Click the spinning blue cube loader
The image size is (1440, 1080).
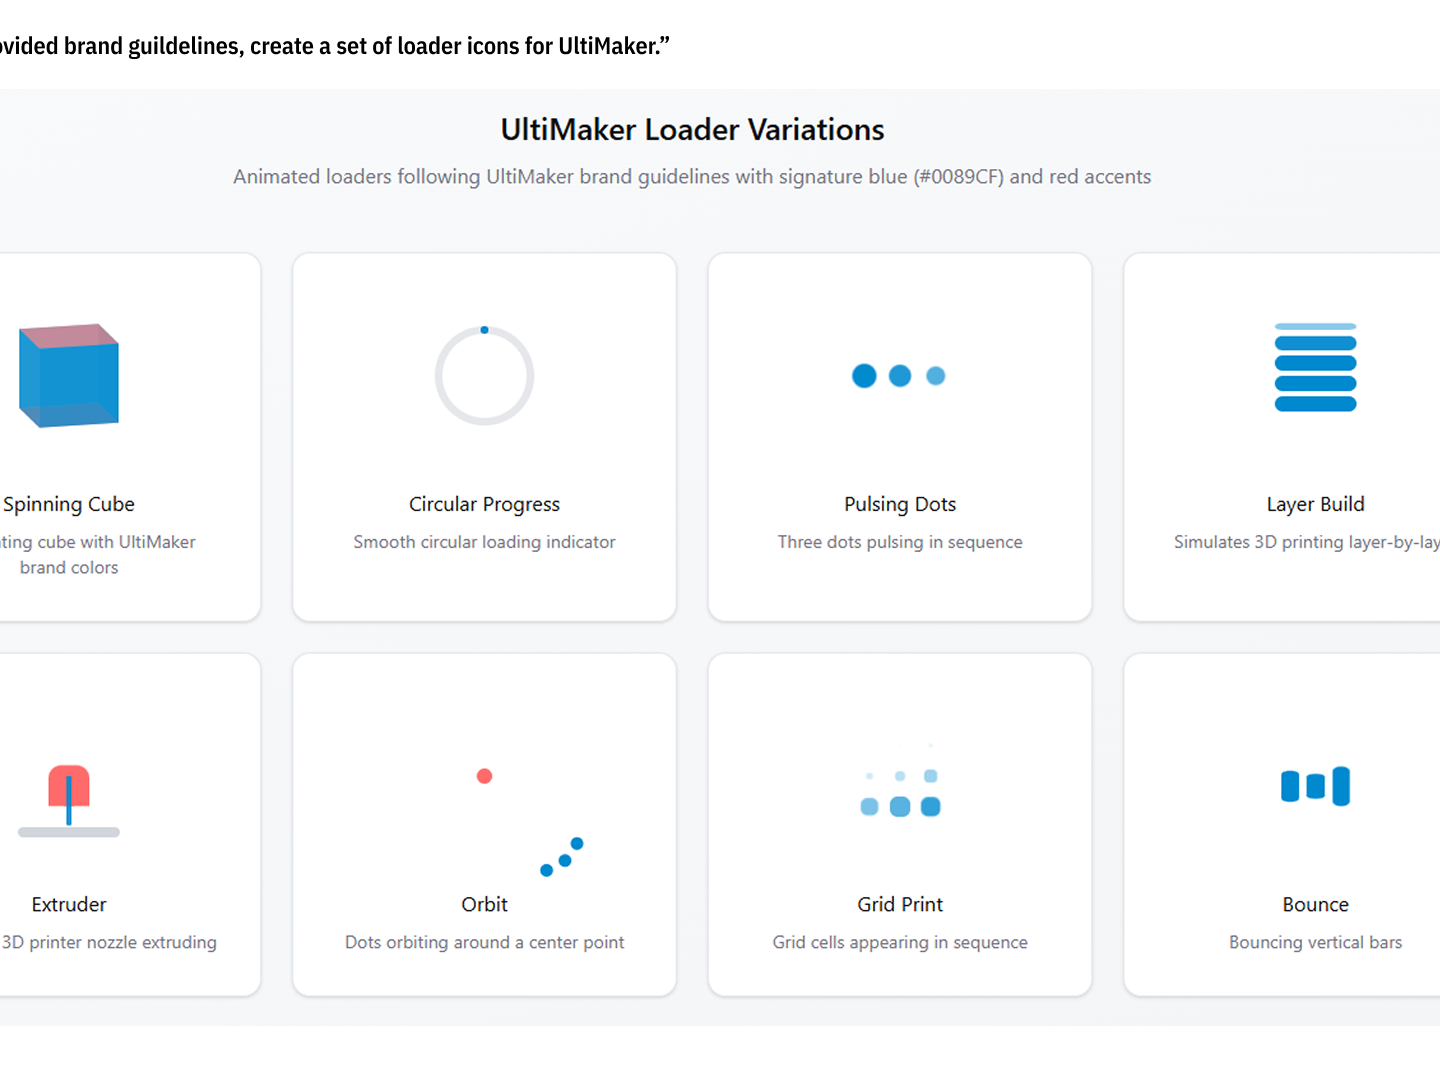pyautogui.click(x=69, y=376)
